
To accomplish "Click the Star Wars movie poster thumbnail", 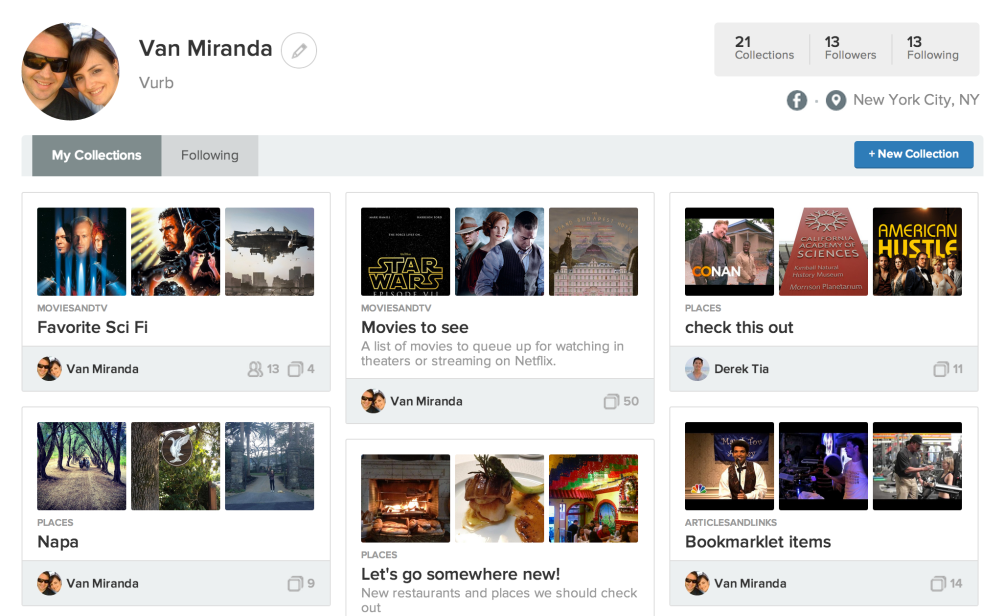I will tap(405, 251).
